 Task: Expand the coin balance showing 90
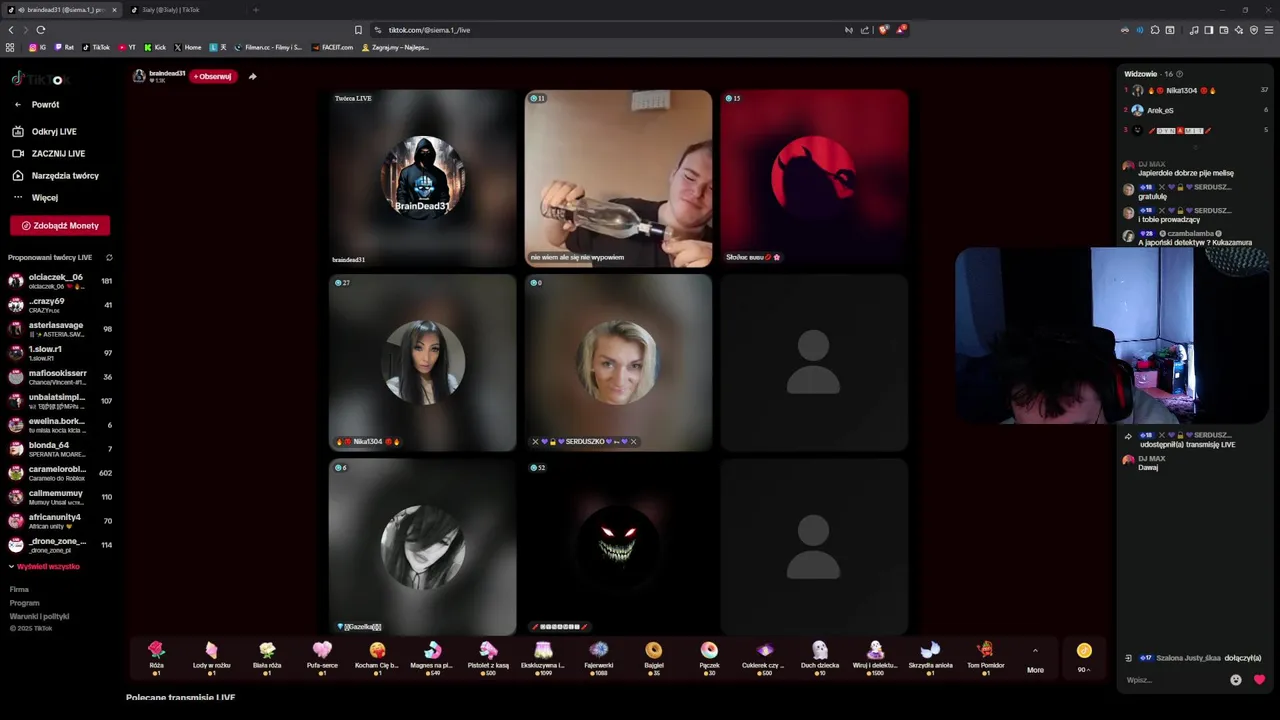tap(1084, 659)
